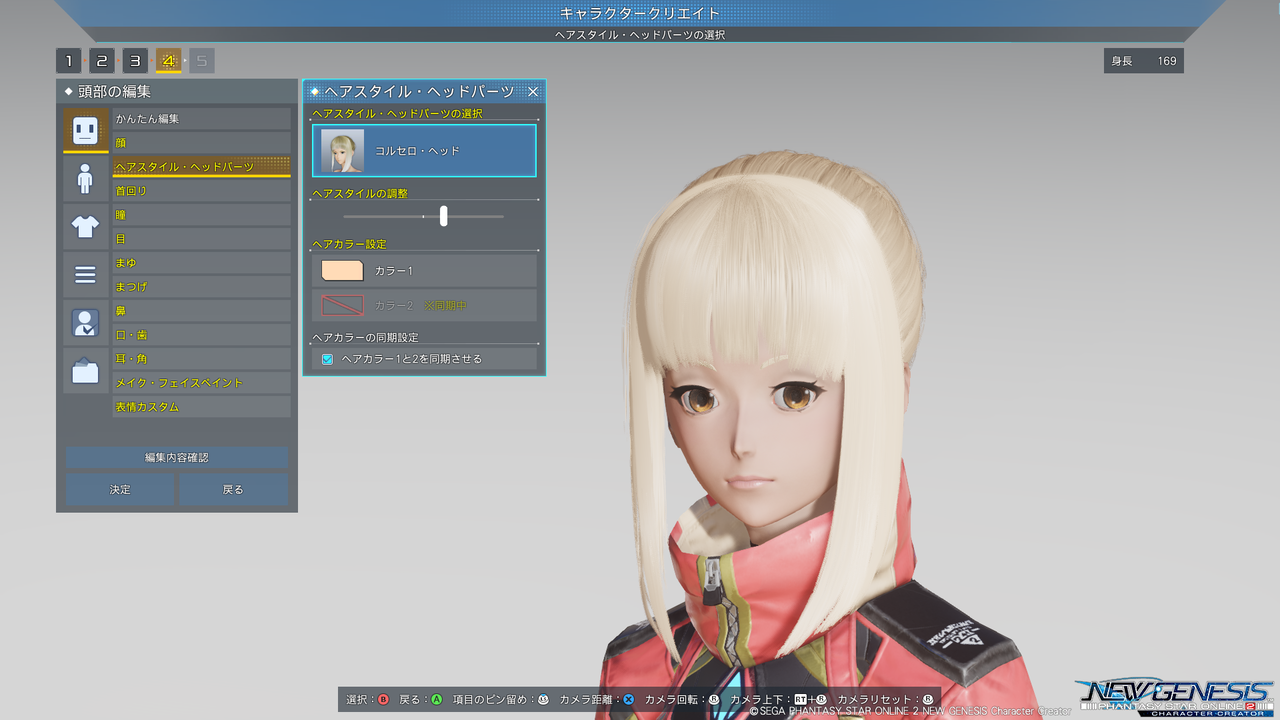1280x720 pixels.
Task: Click the ヘアカラーの同期設定 section label
Action: point(366,338)
